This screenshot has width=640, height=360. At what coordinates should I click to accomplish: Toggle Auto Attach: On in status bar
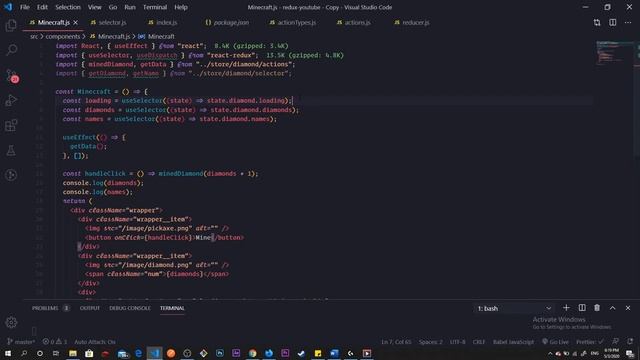95,342
